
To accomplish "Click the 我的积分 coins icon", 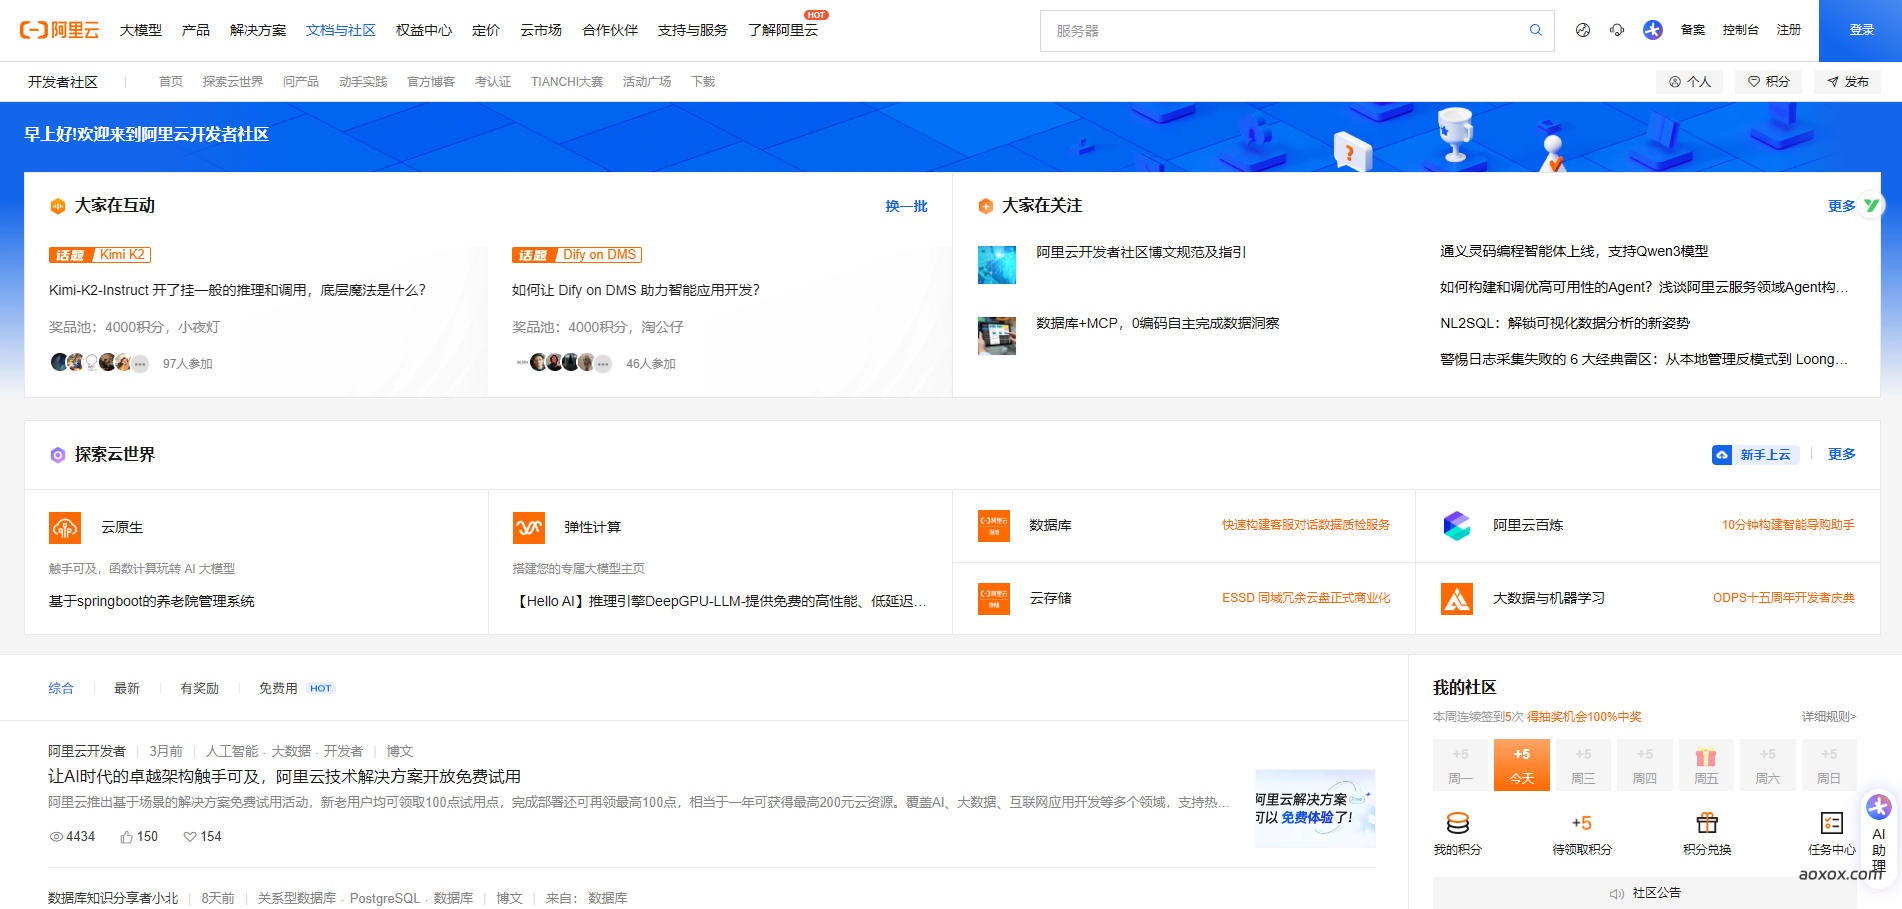I will pos(1459,823).
